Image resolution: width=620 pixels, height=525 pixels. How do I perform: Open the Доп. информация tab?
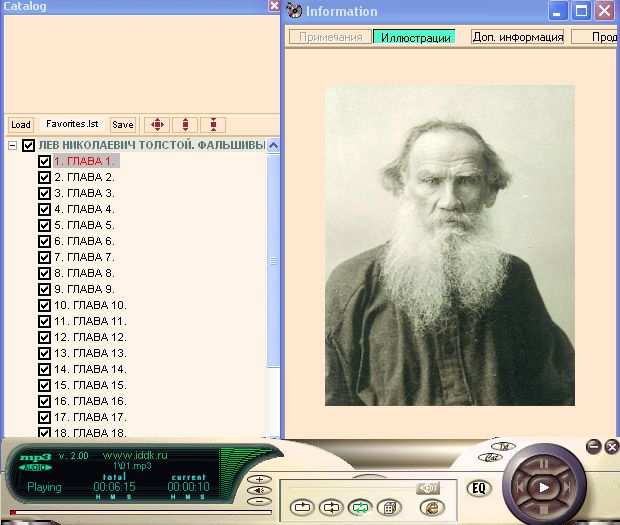click(517, 37)
